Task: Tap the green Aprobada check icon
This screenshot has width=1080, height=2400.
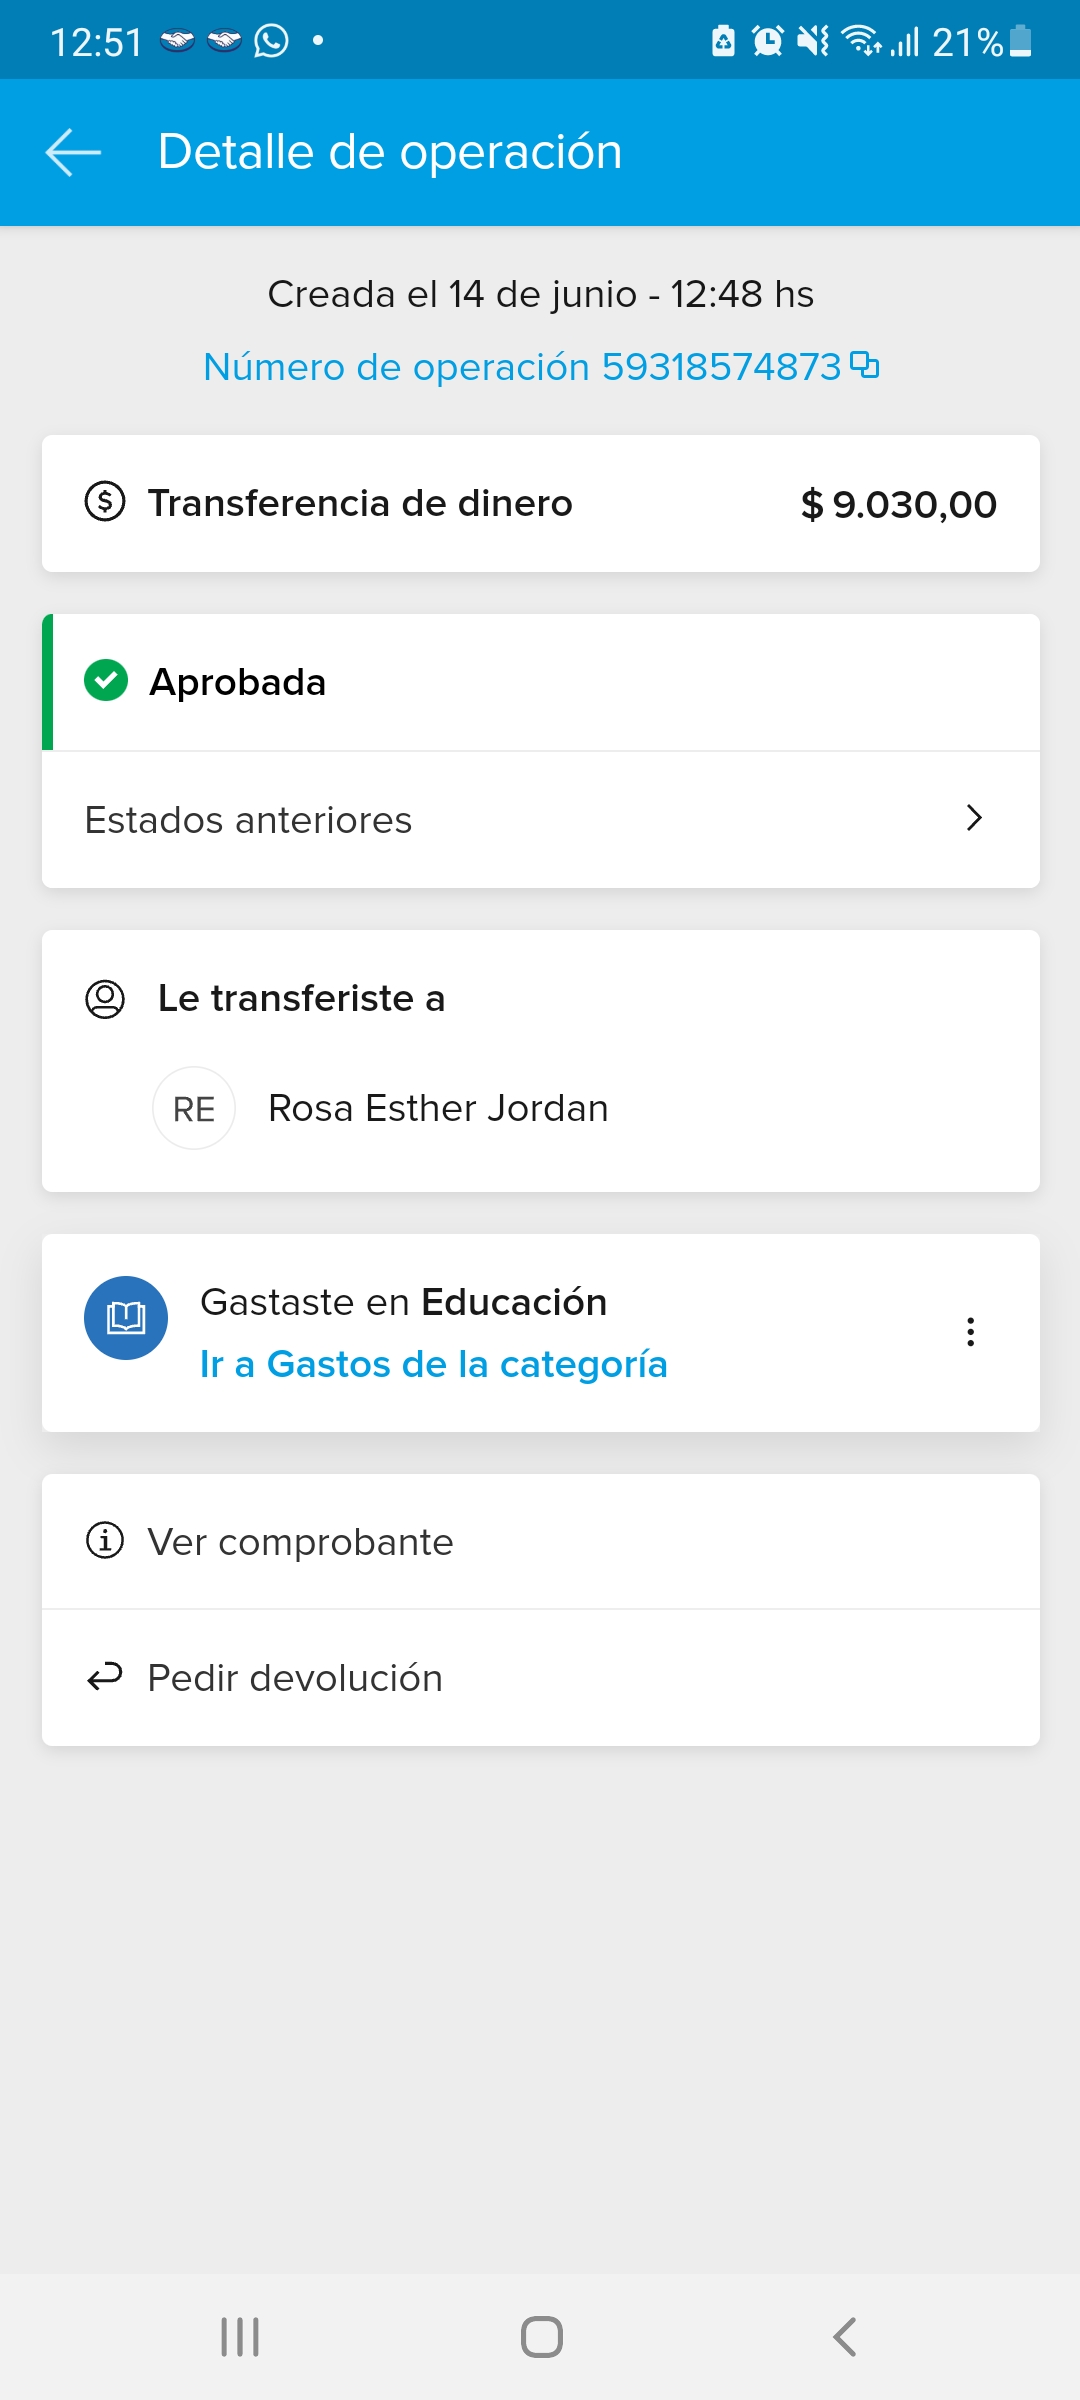Action: (106, 682)
